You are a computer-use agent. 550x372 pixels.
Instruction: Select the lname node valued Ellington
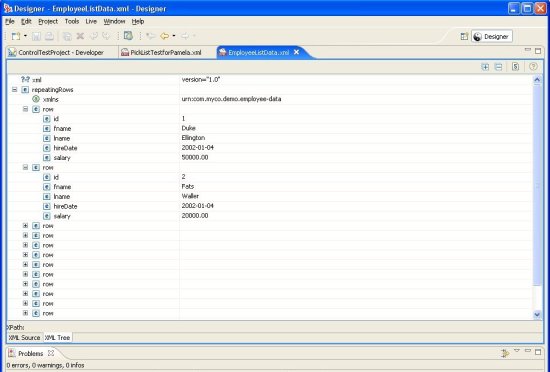62,138
